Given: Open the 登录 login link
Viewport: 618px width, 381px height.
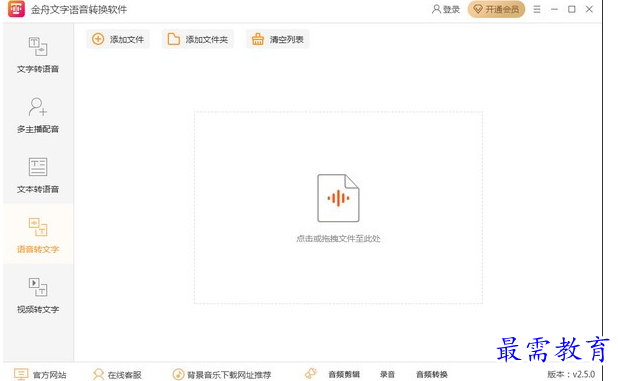Looking at the screenshot, I should [446, 9].
